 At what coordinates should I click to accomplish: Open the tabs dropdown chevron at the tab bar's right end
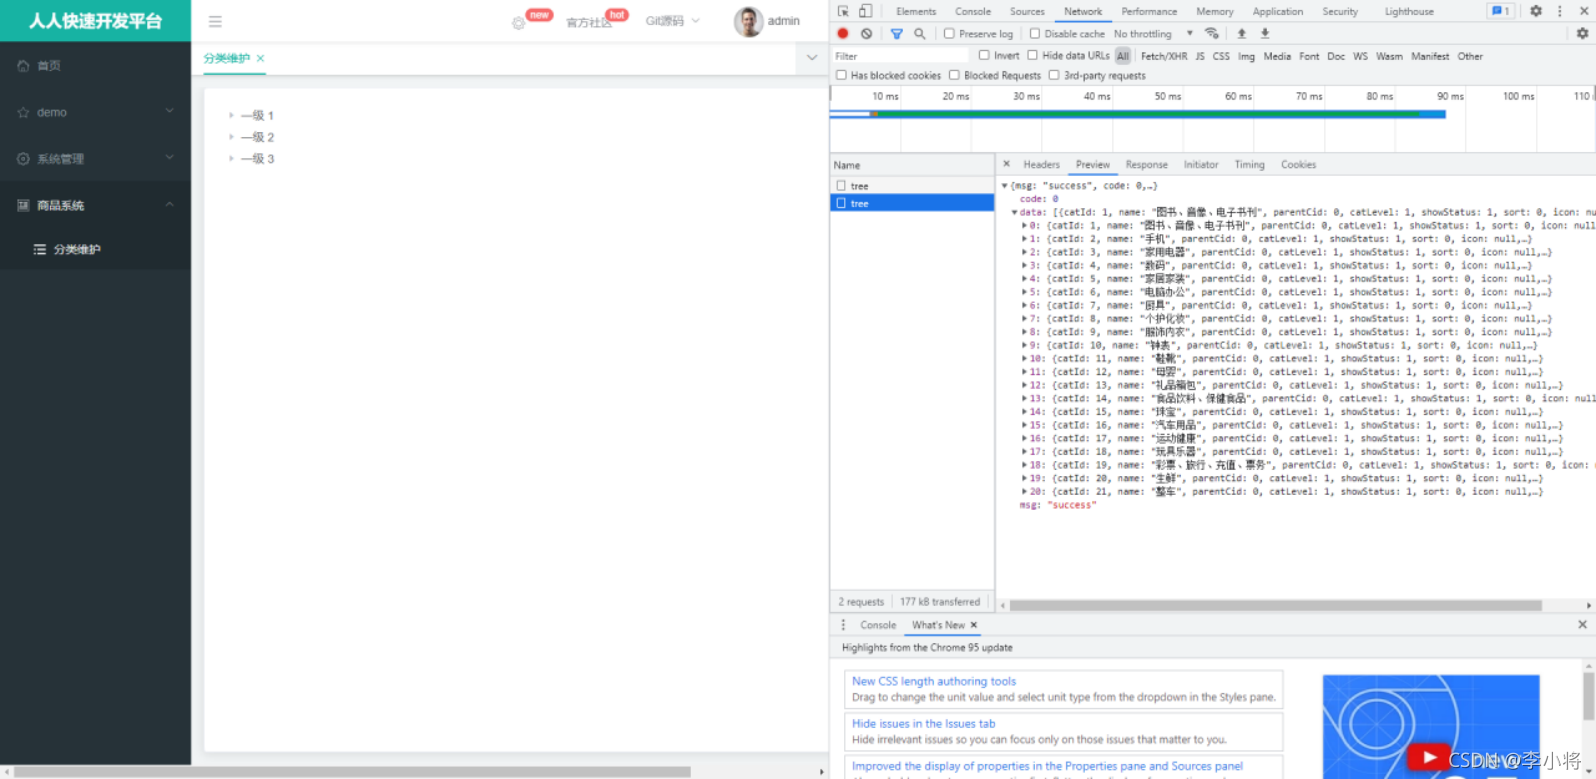tap(812, 58)
